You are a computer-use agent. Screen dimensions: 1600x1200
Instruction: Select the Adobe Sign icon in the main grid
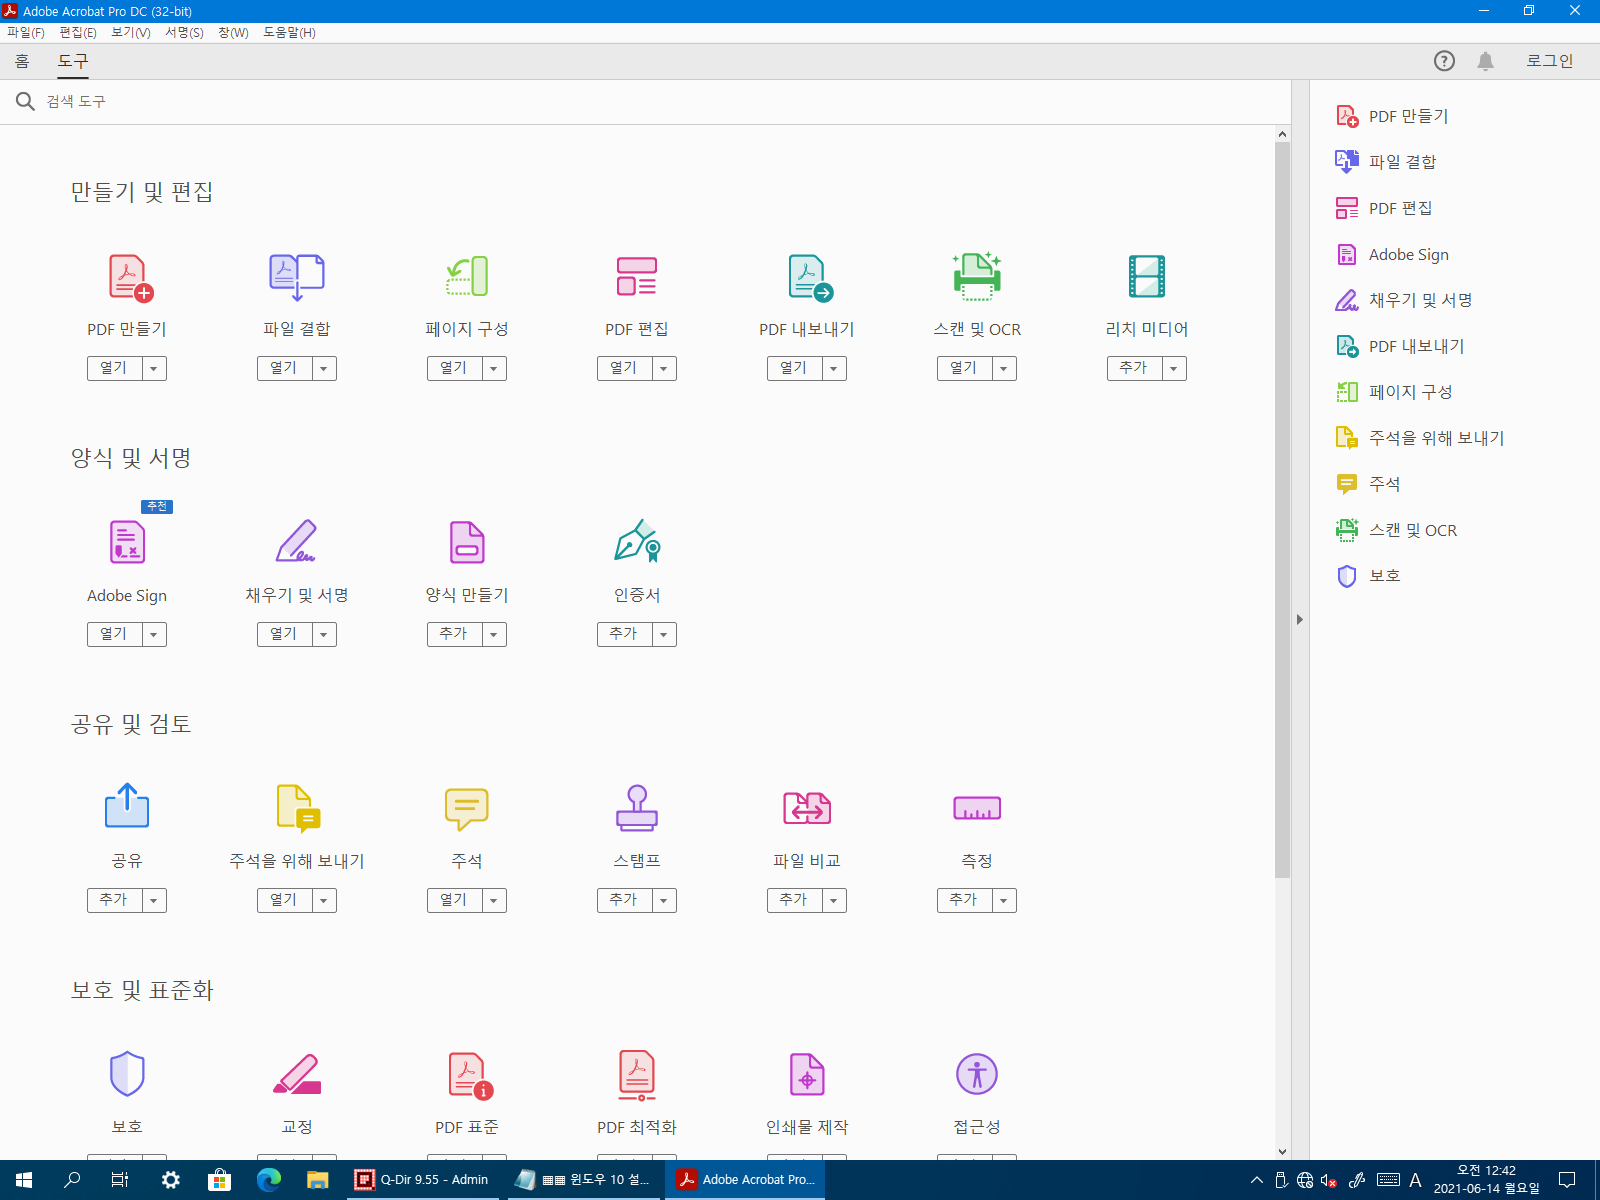(x=127, y=542)
